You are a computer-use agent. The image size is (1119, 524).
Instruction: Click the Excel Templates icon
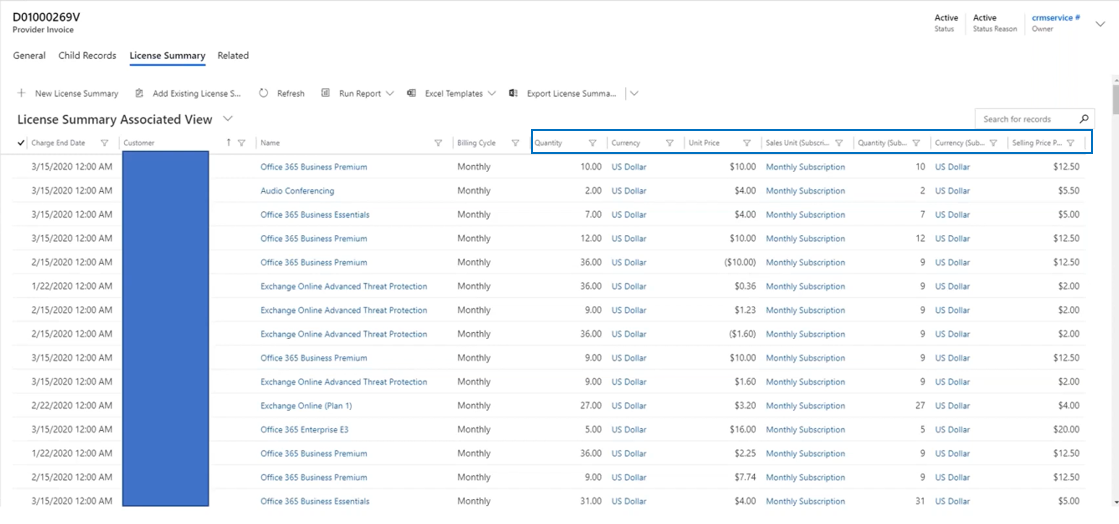[411, 94]
